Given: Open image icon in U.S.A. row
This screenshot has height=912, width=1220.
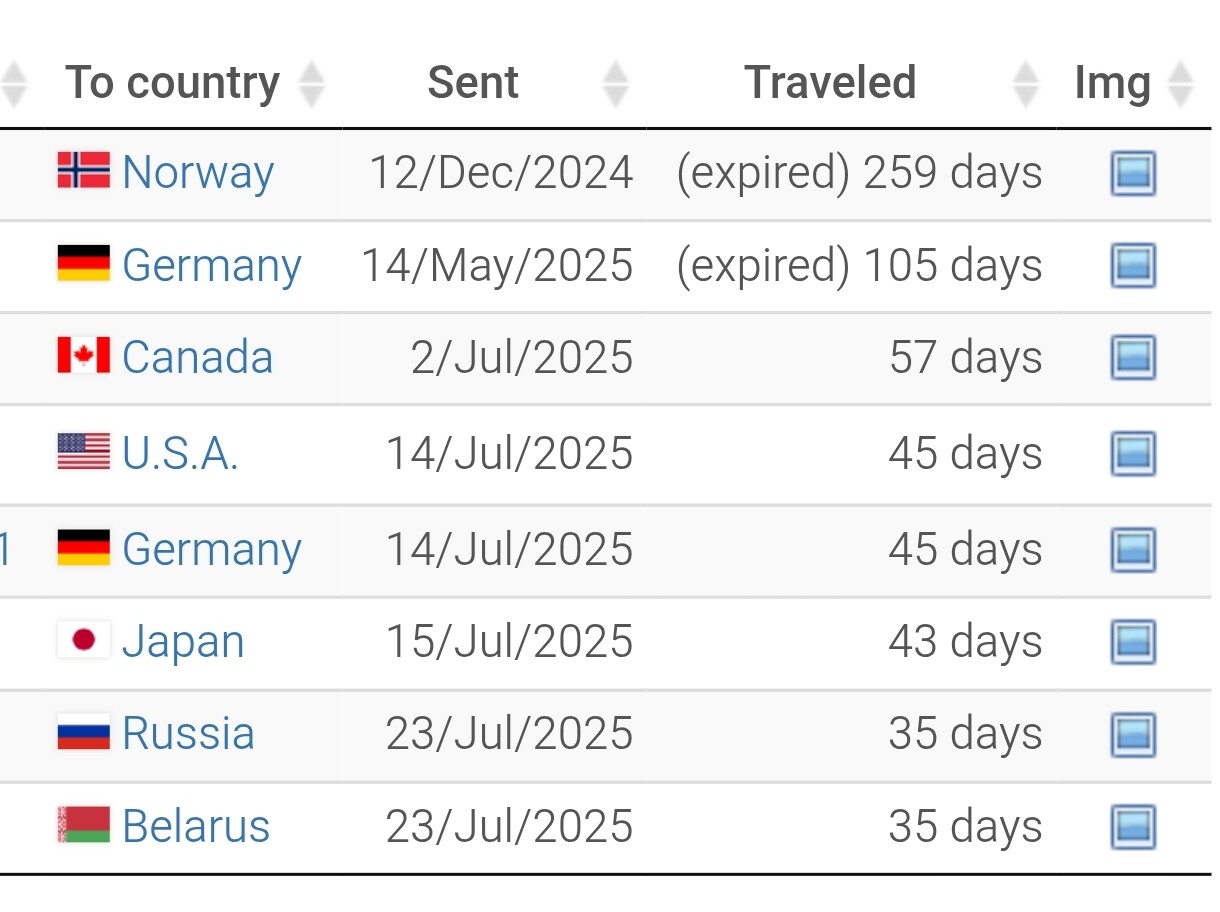Looking at the screenshot, I should pos(1133,454).
